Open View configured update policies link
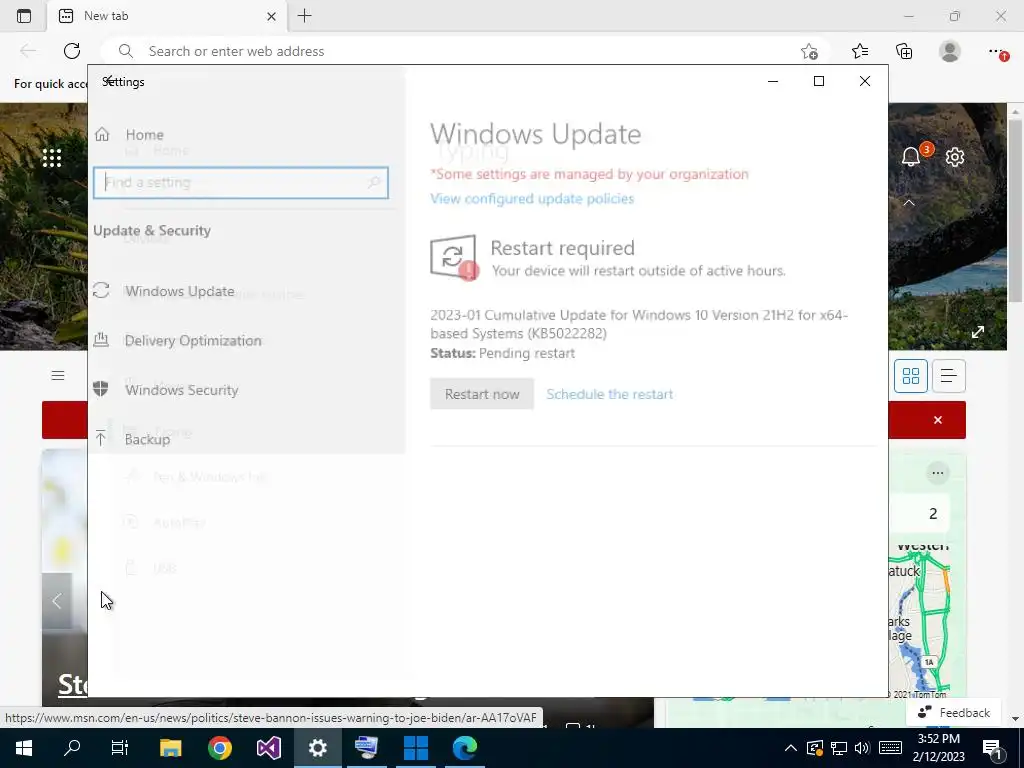 [532, 199]
